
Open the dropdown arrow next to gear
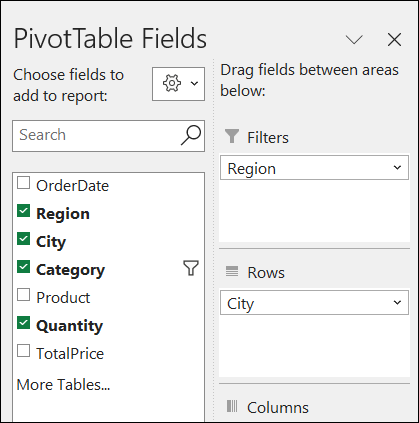(x=194, y=83)
